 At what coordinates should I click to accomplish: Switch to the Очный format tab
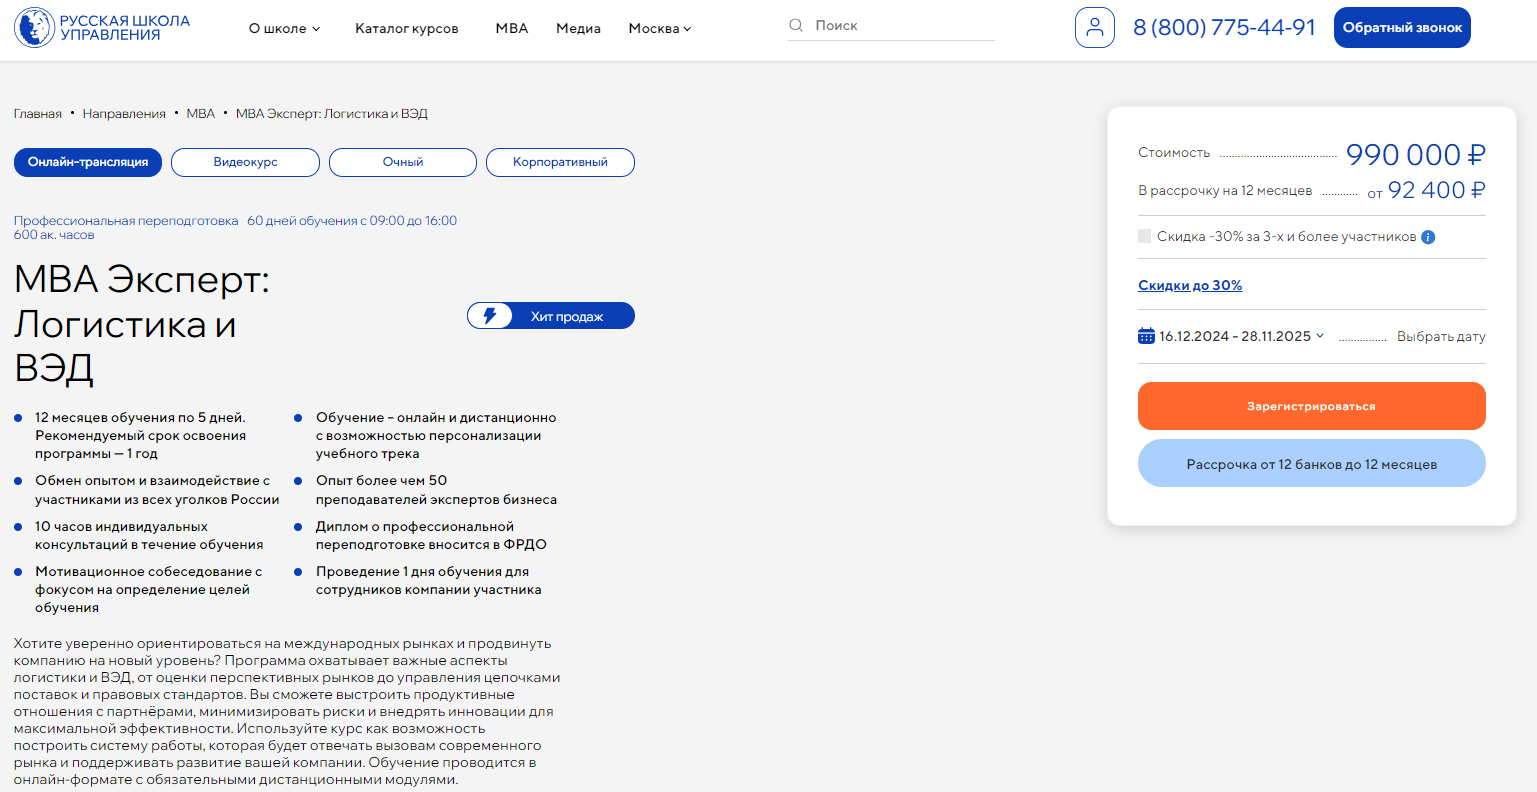[403, 162]
